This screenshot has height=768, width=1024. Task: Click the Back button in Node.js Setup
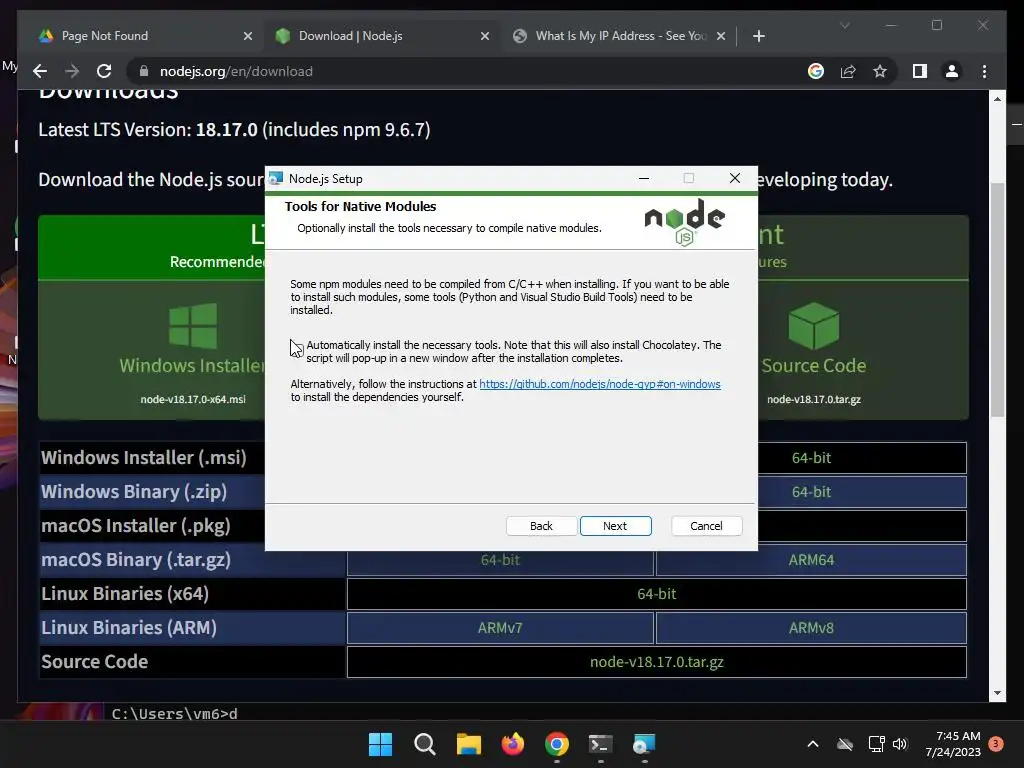pyautogui.click(x=541, y=526)
